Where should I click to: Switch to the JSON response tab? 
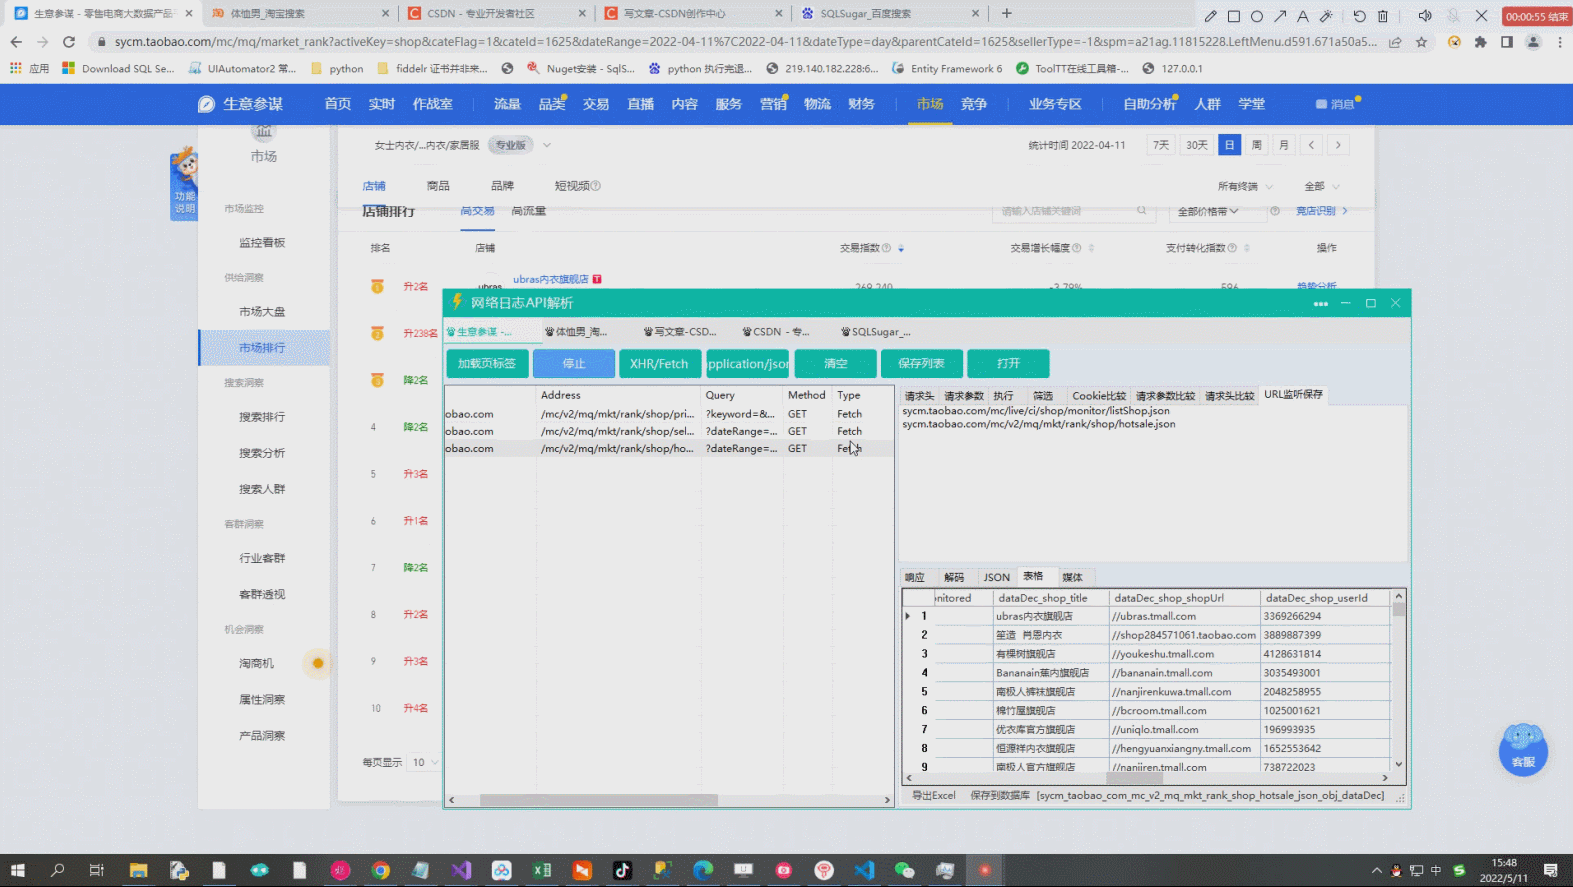click(x=996, y=577)
